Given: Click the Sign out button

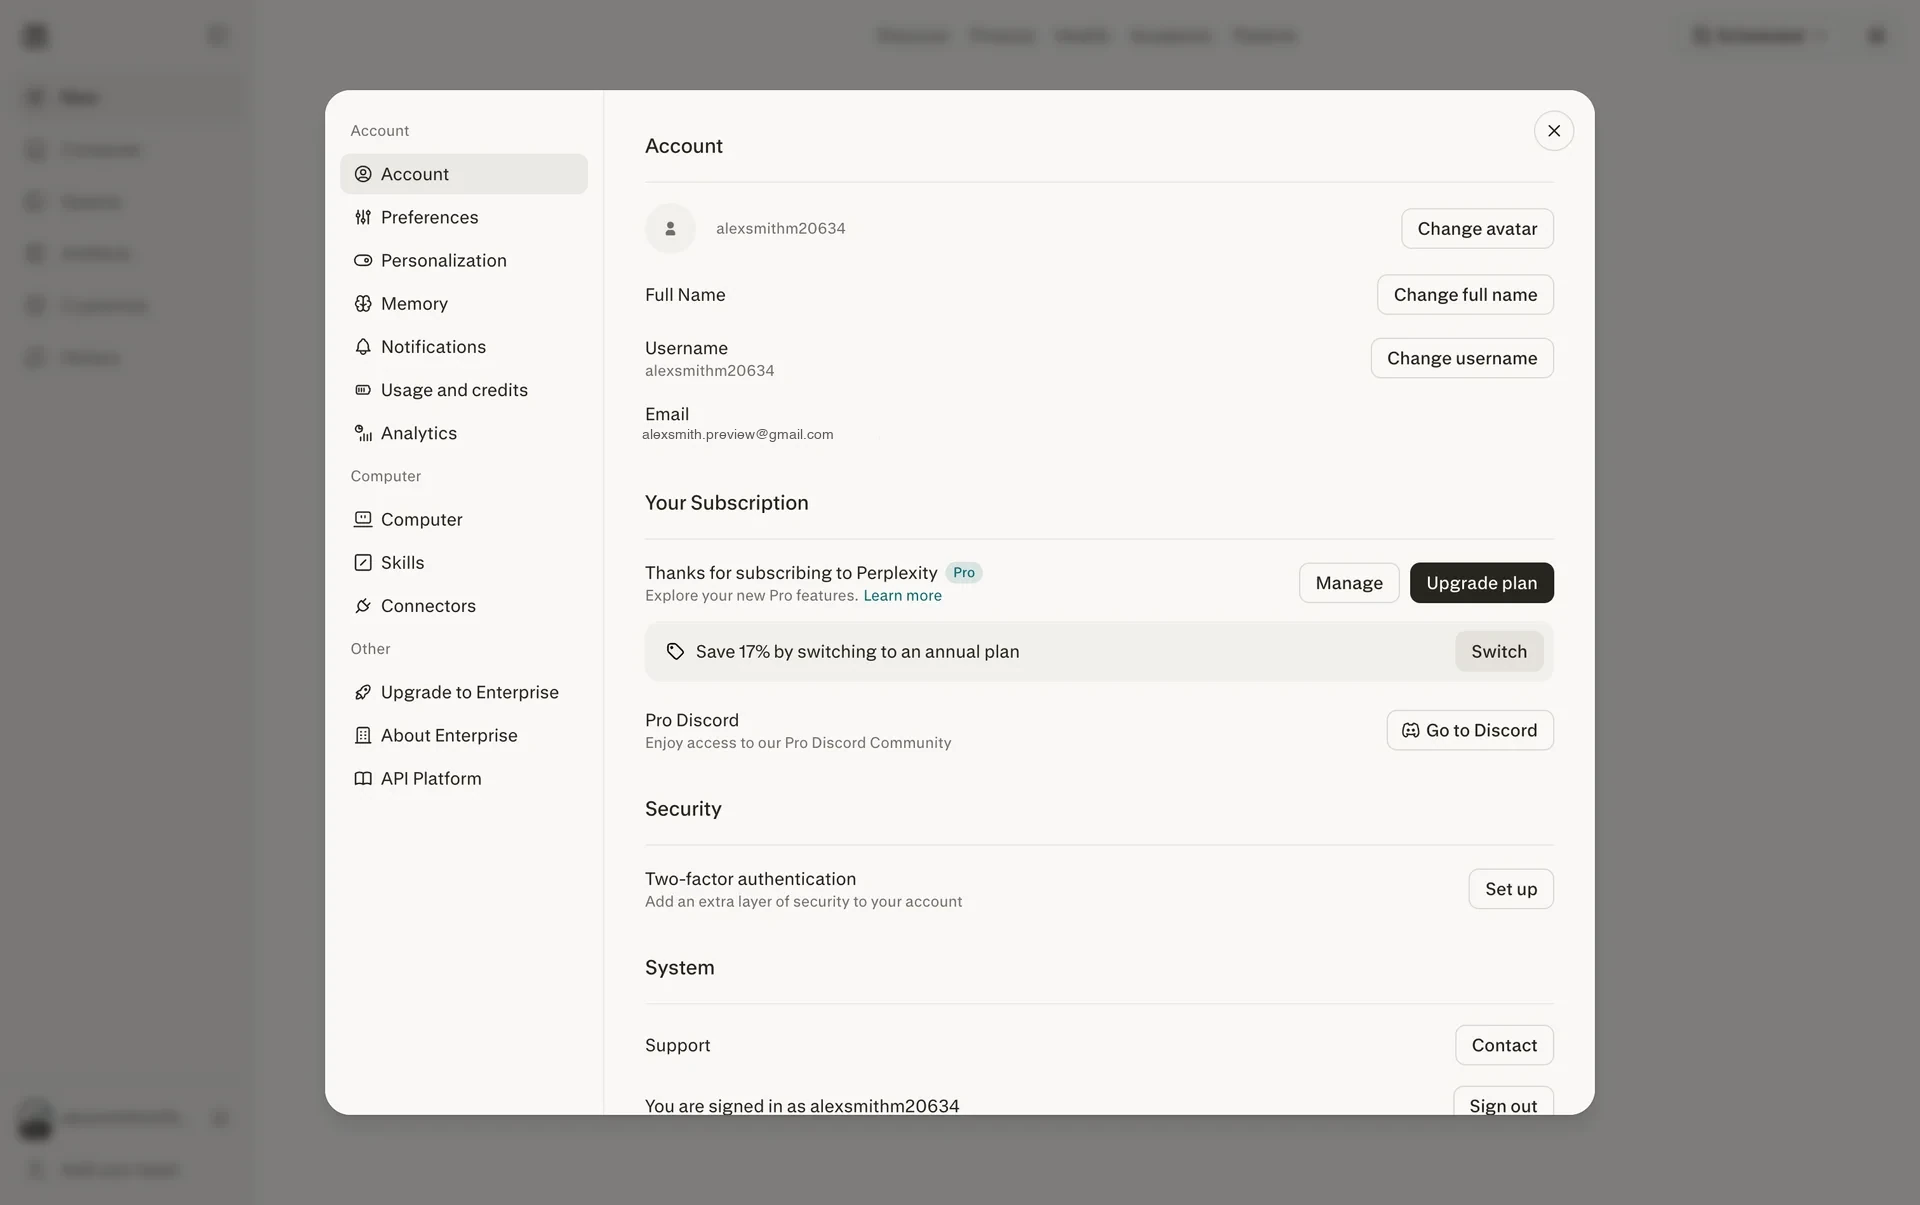Looking at the screenshot, I should pyautogui.click(x=1503, y=1102).
